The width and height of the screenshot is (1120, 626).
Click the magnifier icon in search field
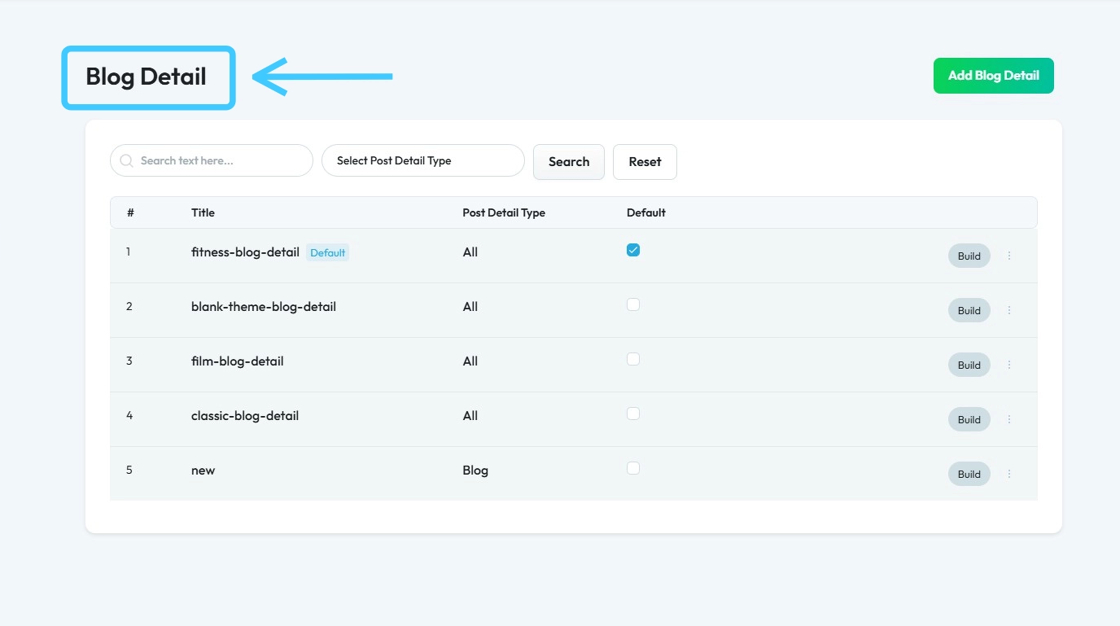point(127,161)
